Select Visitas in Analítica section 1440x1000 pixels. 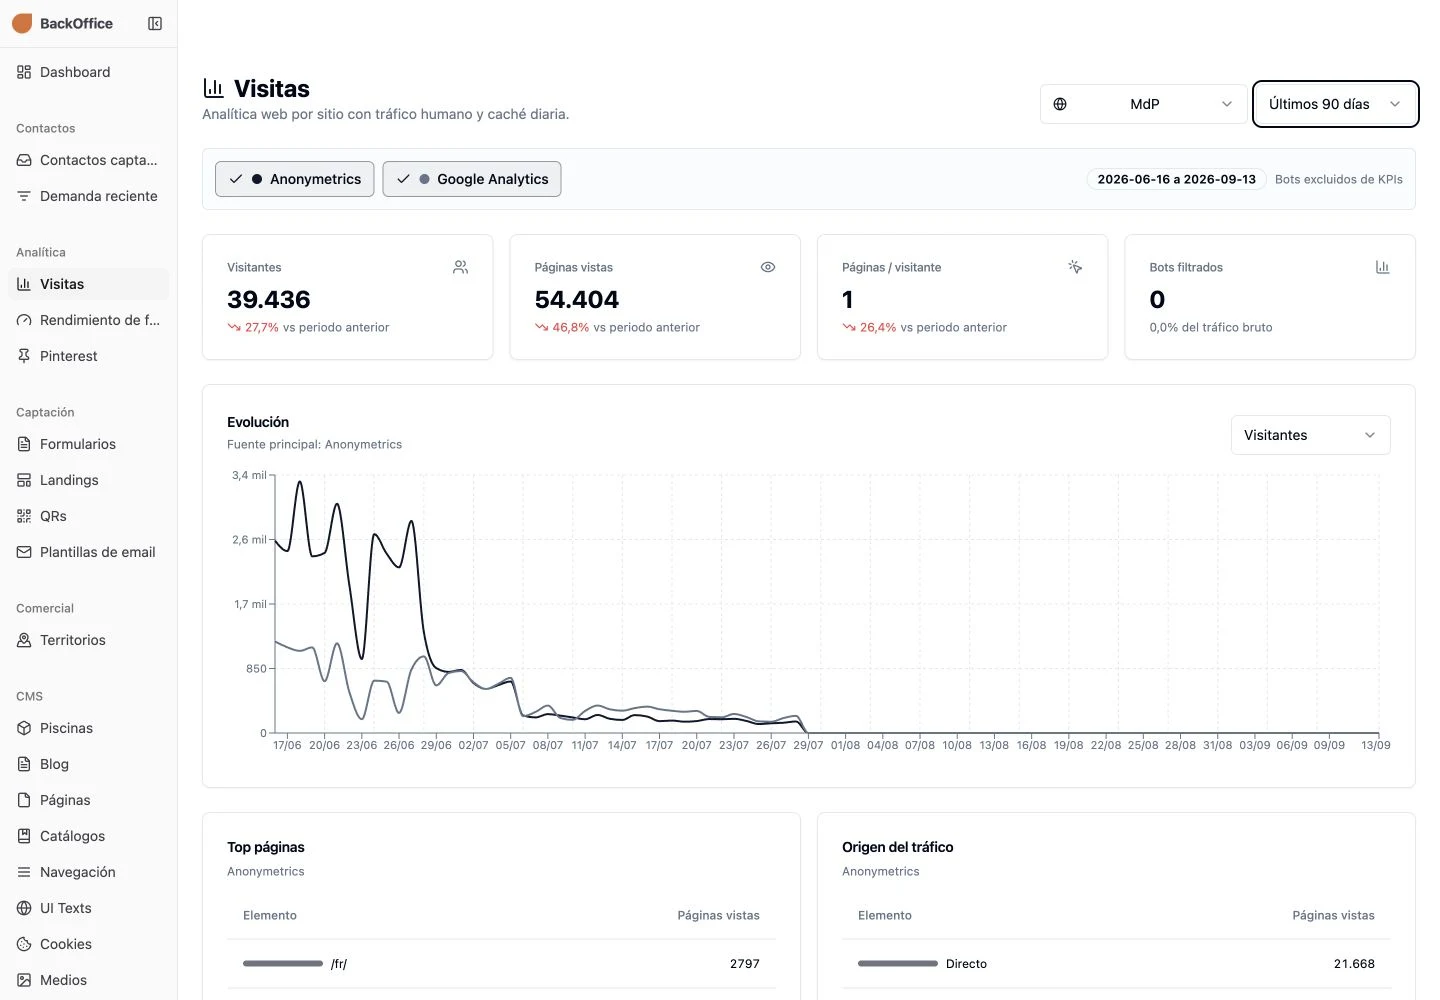(88, 284)
